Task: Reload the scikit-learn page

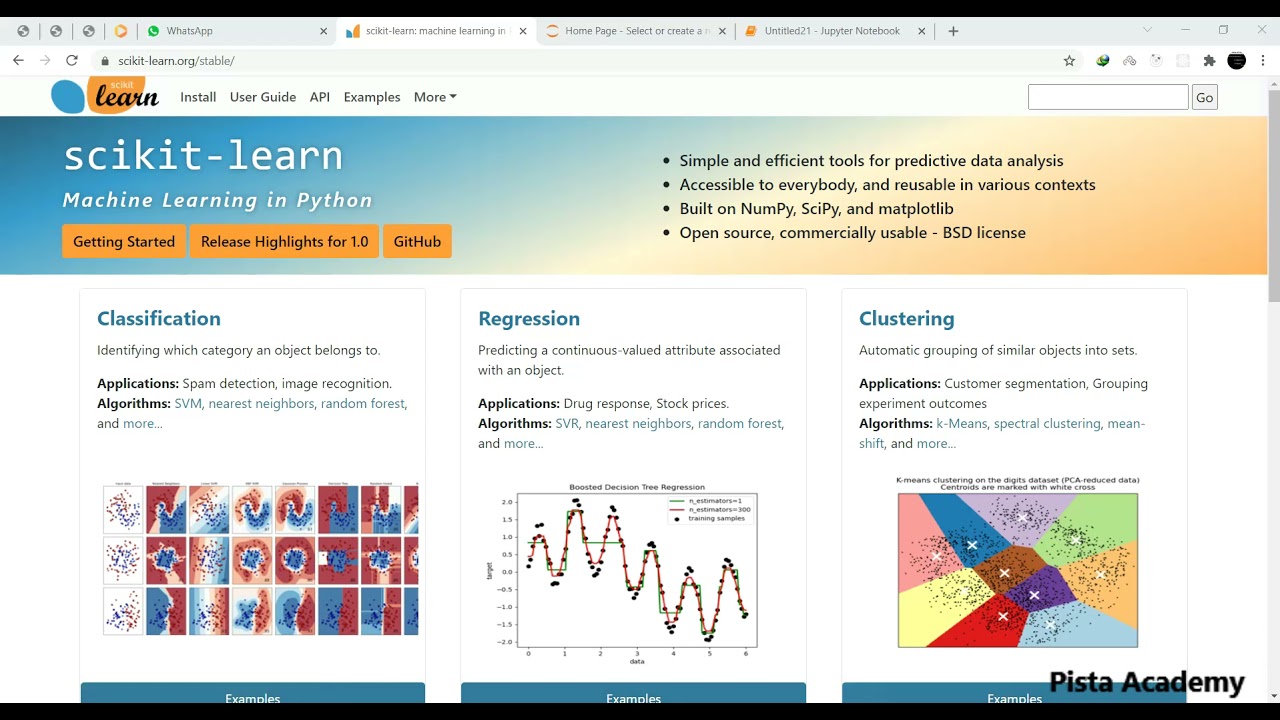Action: coord(72,61)
